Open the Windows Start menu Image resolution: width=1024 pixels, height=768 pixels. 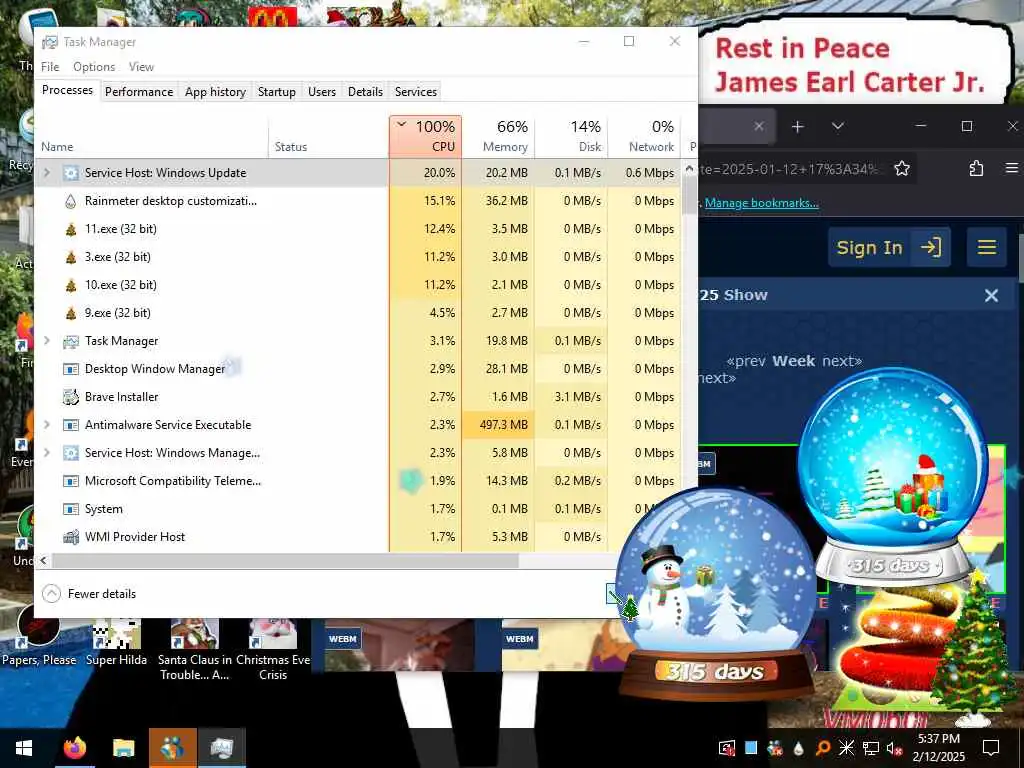point(24,748)
